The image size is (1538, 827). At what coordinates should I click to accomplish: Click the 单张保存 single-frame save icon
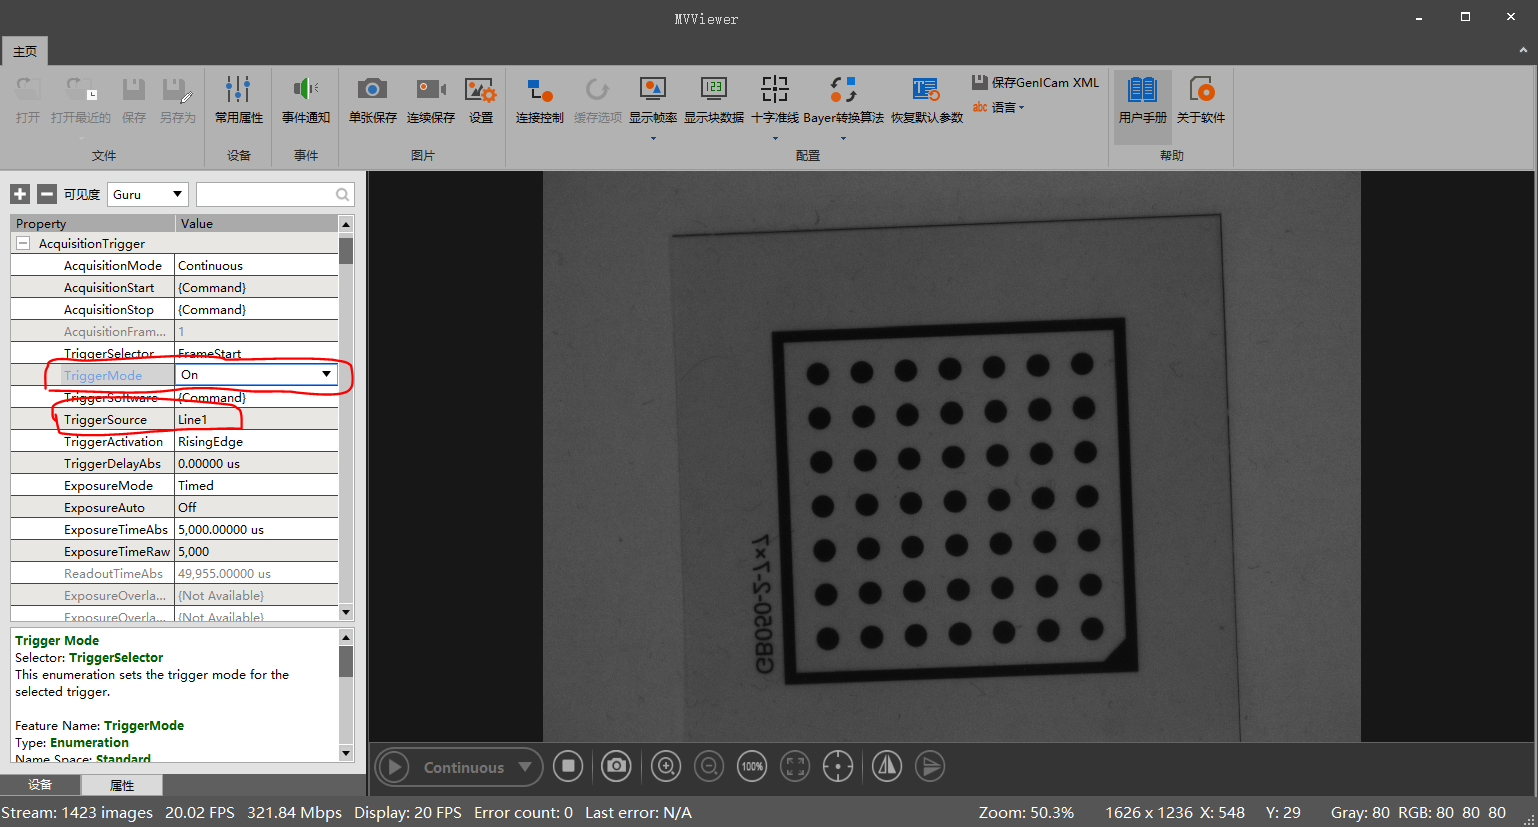(372, 99)
